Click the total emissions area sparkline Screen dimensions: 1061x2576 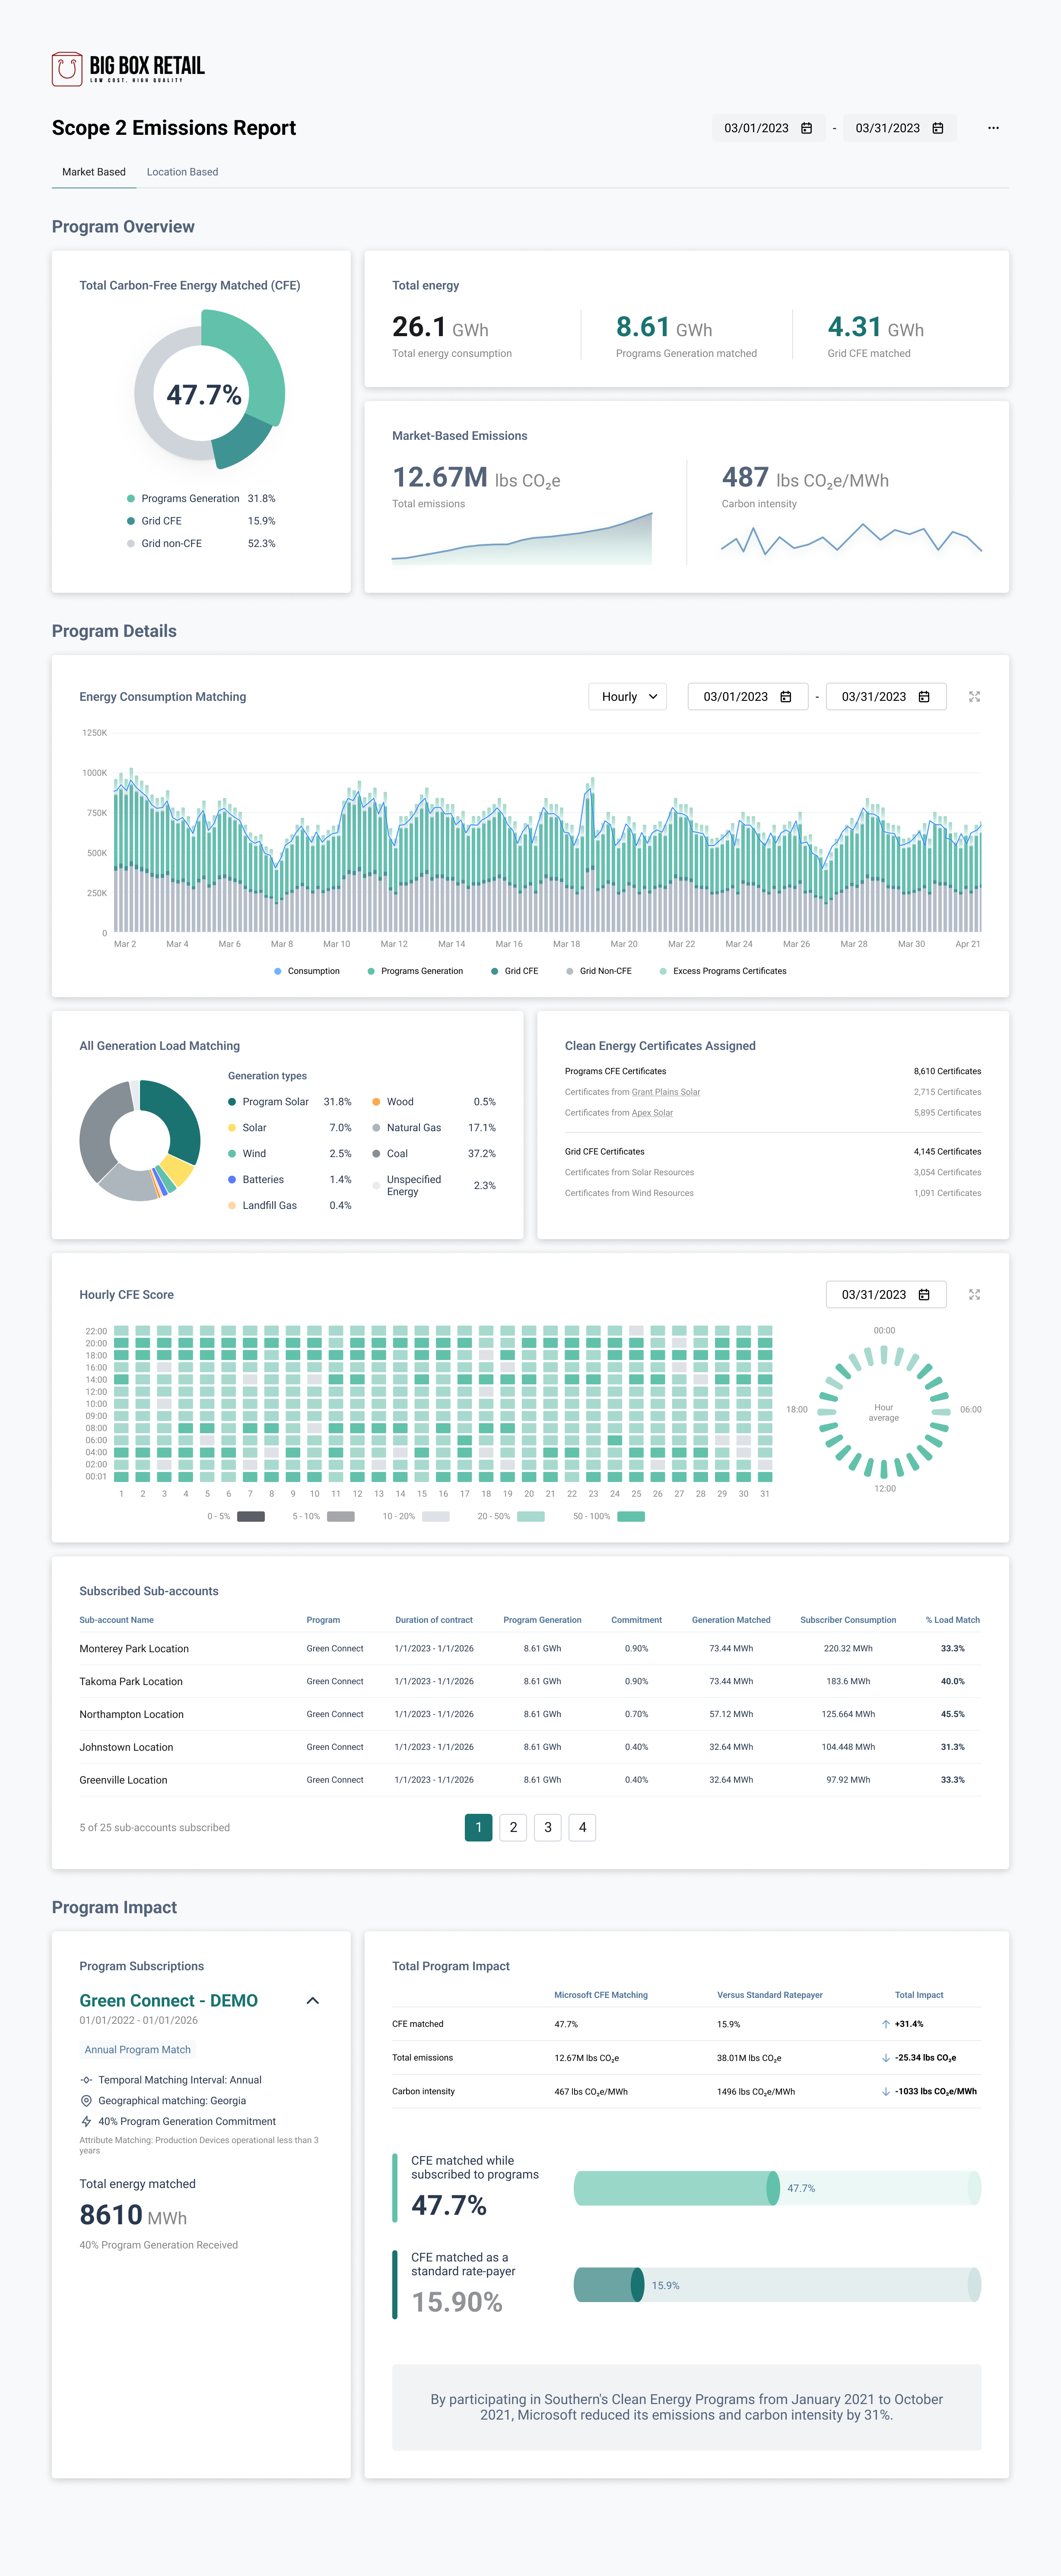pos(522,539)
